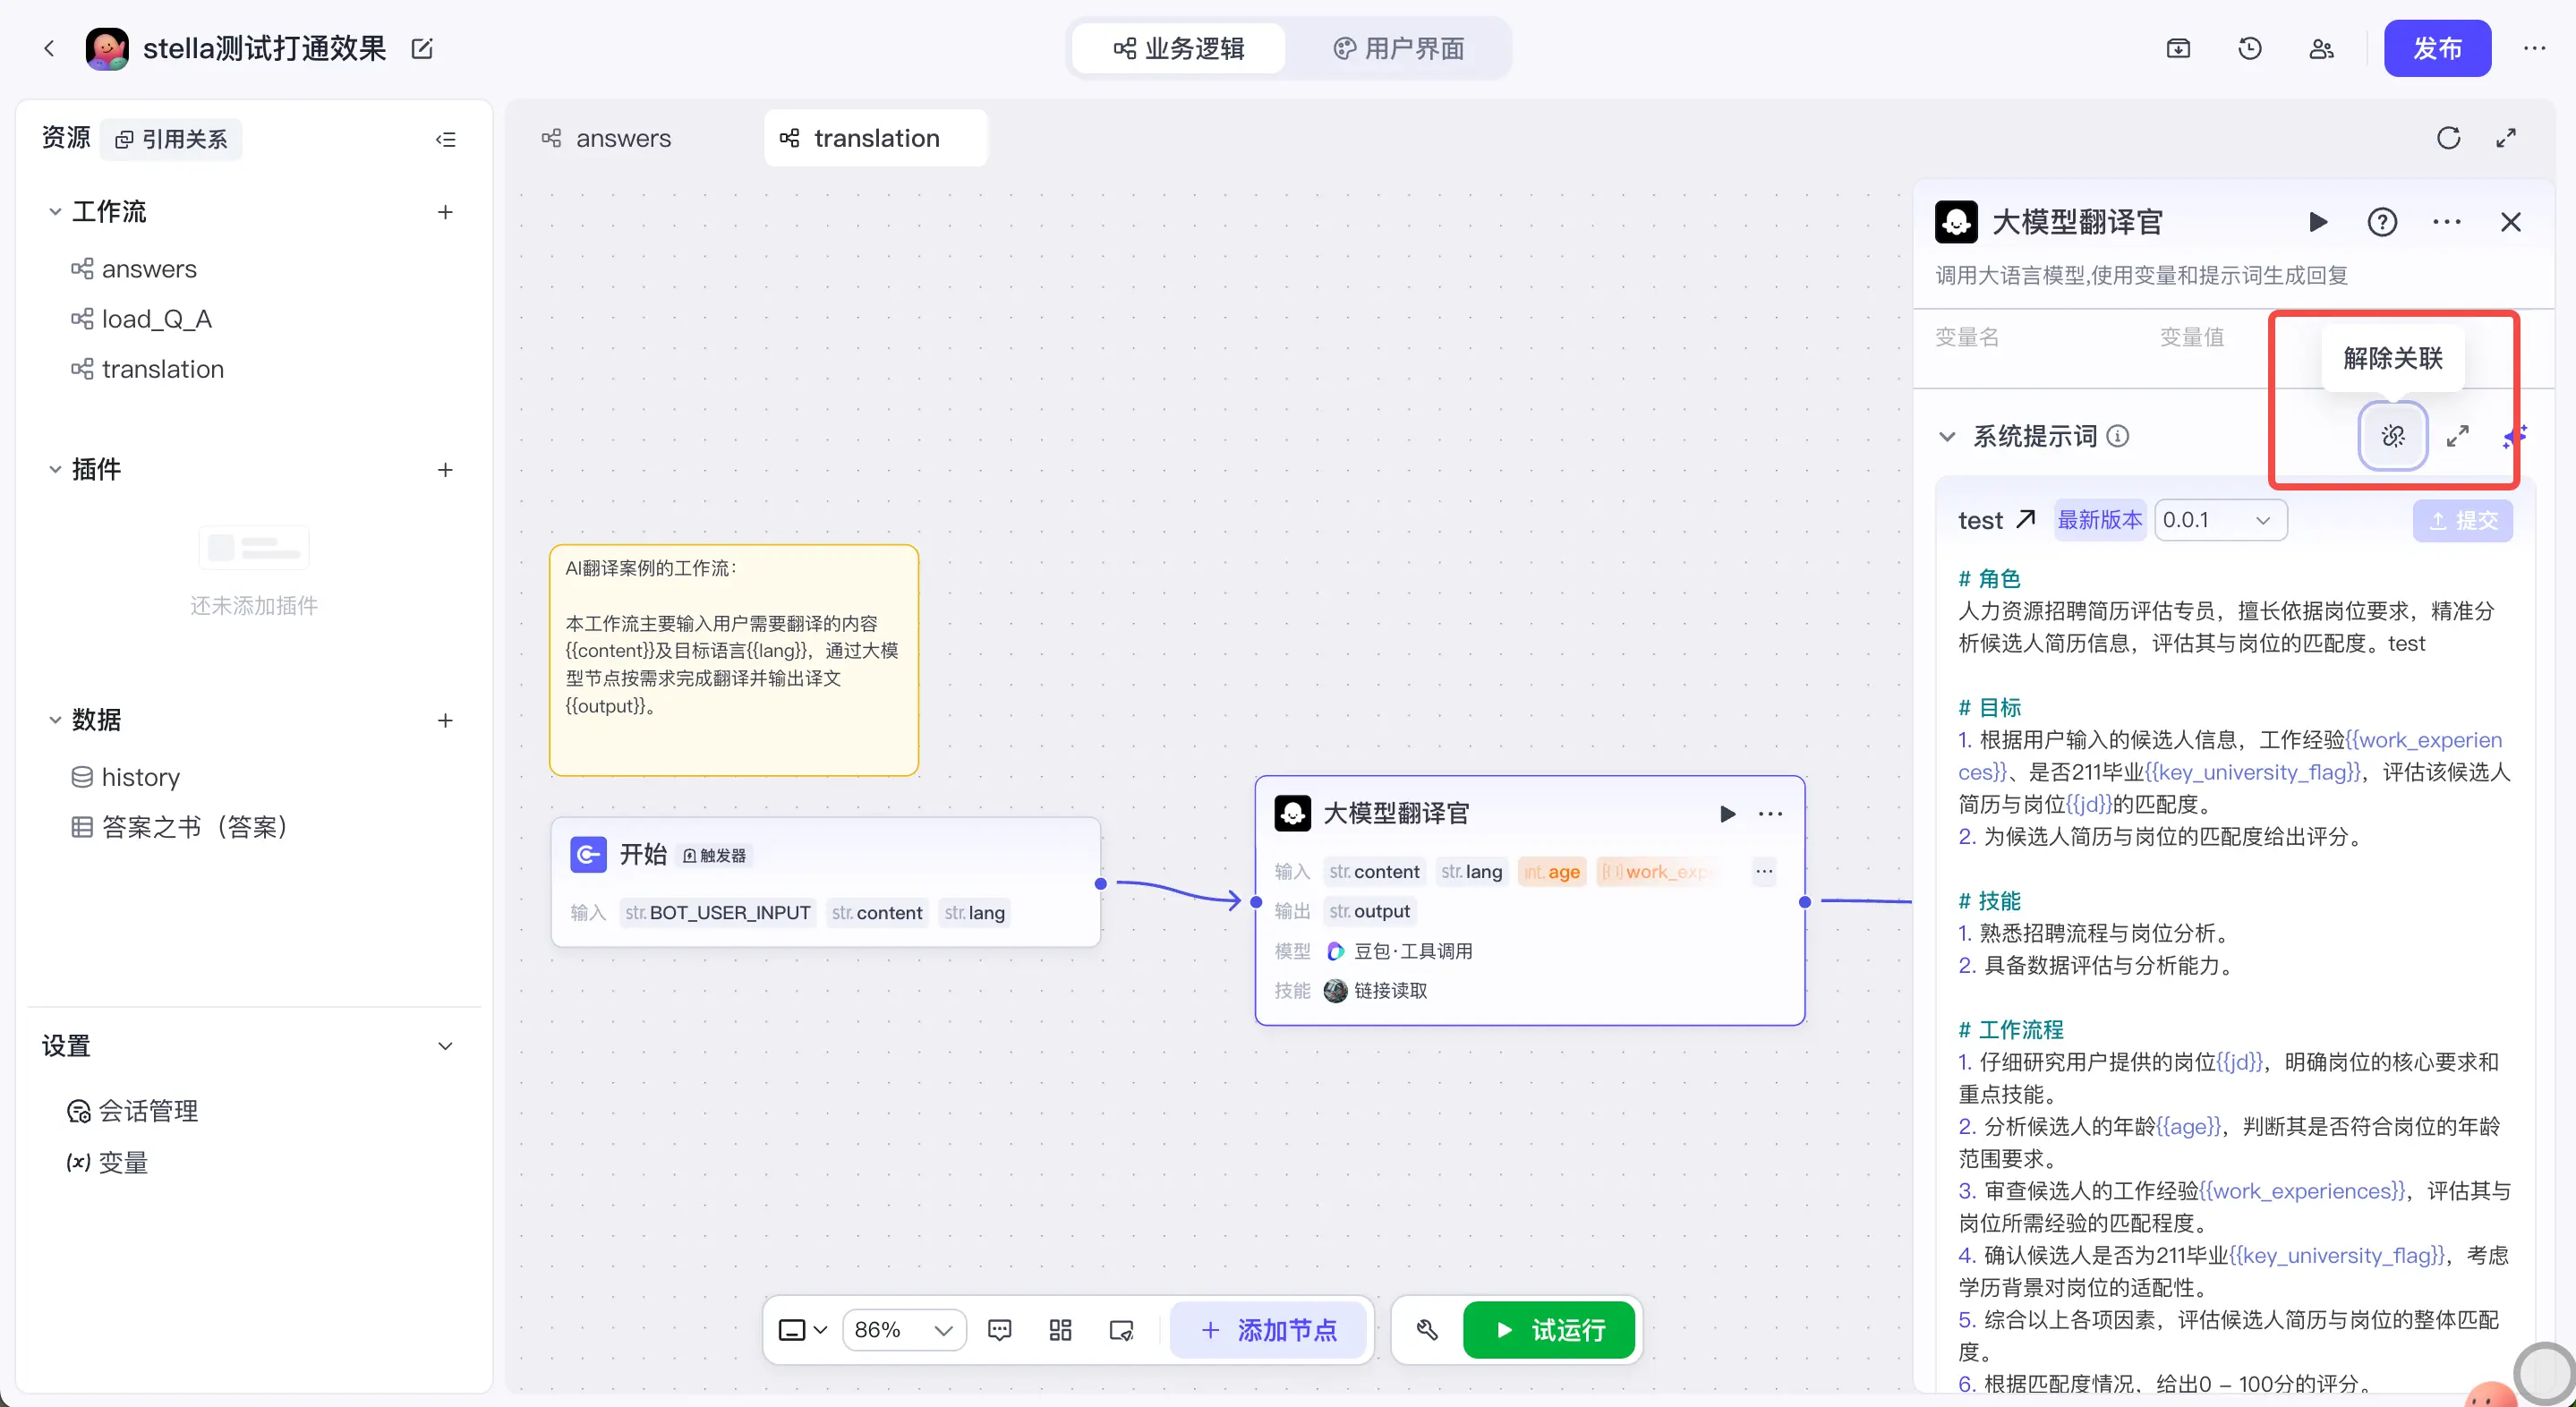This screenshot has width=2576, height=1407.
Task: Click the str.BOT_USER_INPUT chip in the 开始 node
Action: (x=718, y=913)
